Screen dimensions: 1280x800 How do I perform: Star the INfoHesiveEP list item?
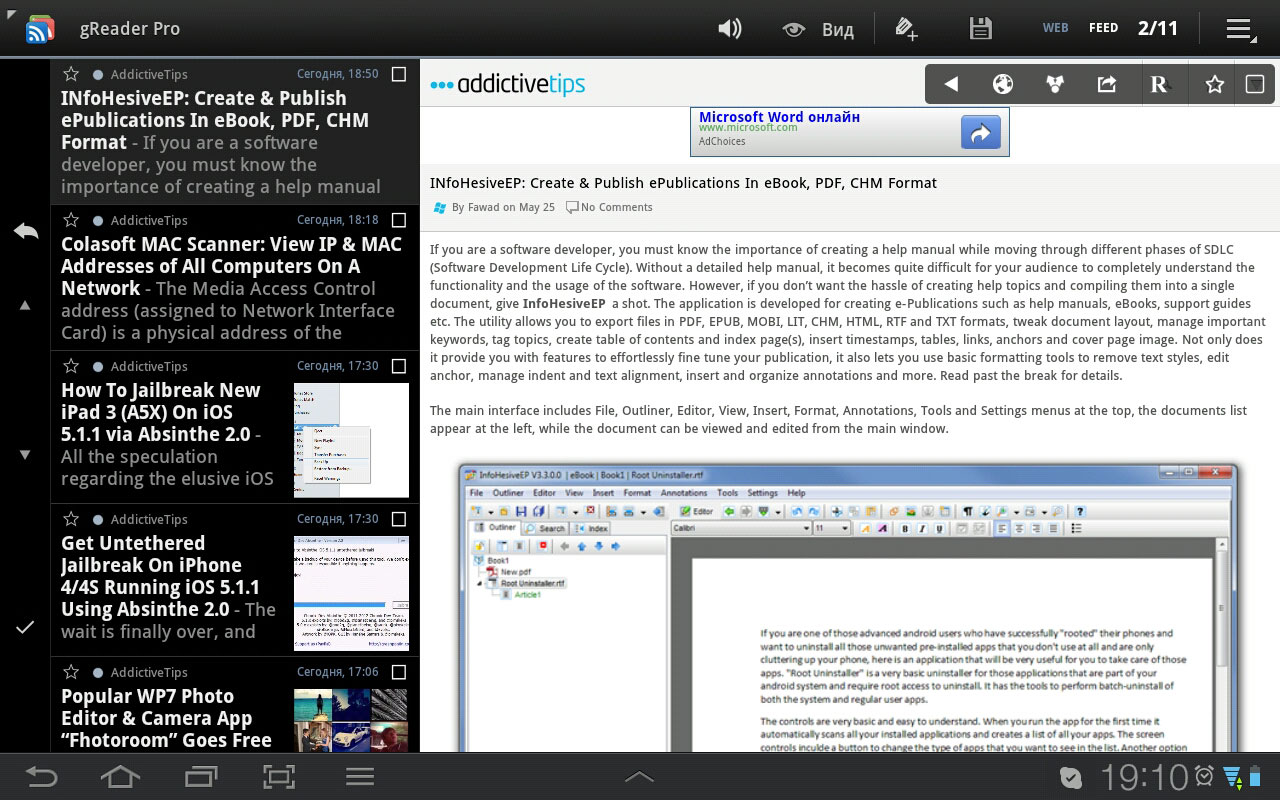click(71, 74)
